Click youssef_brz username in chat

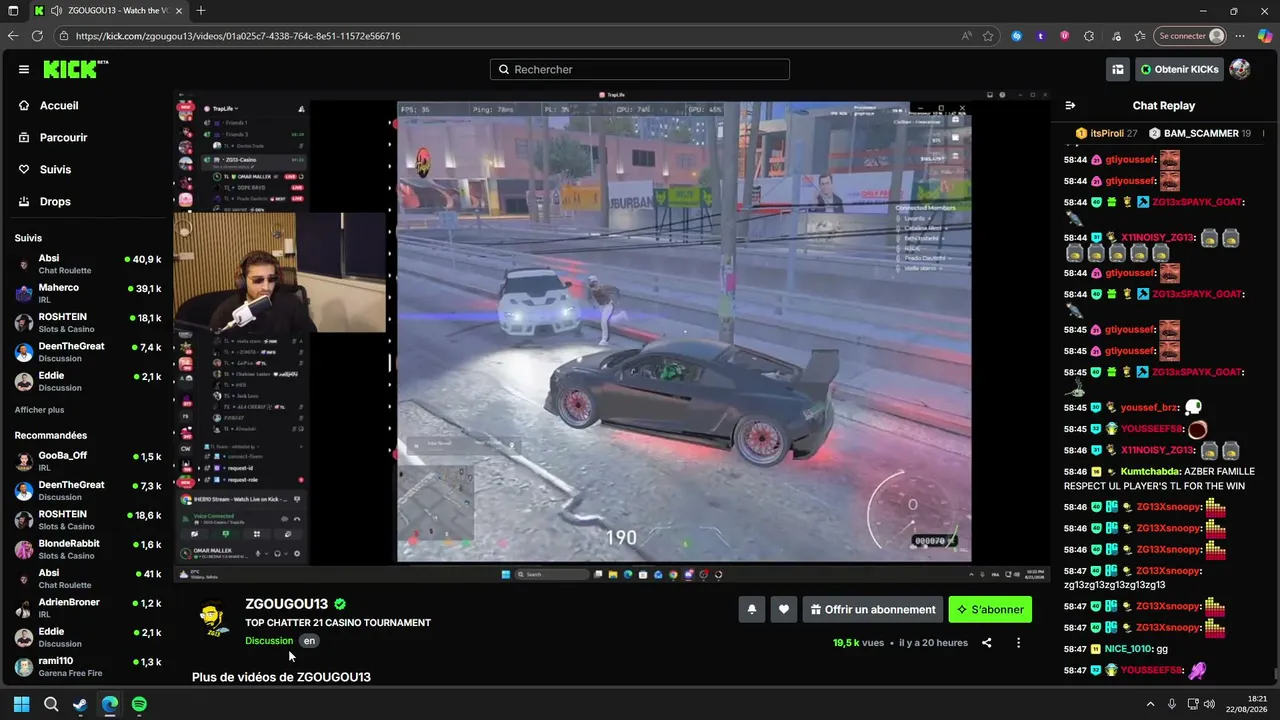tap(1150, 408)
